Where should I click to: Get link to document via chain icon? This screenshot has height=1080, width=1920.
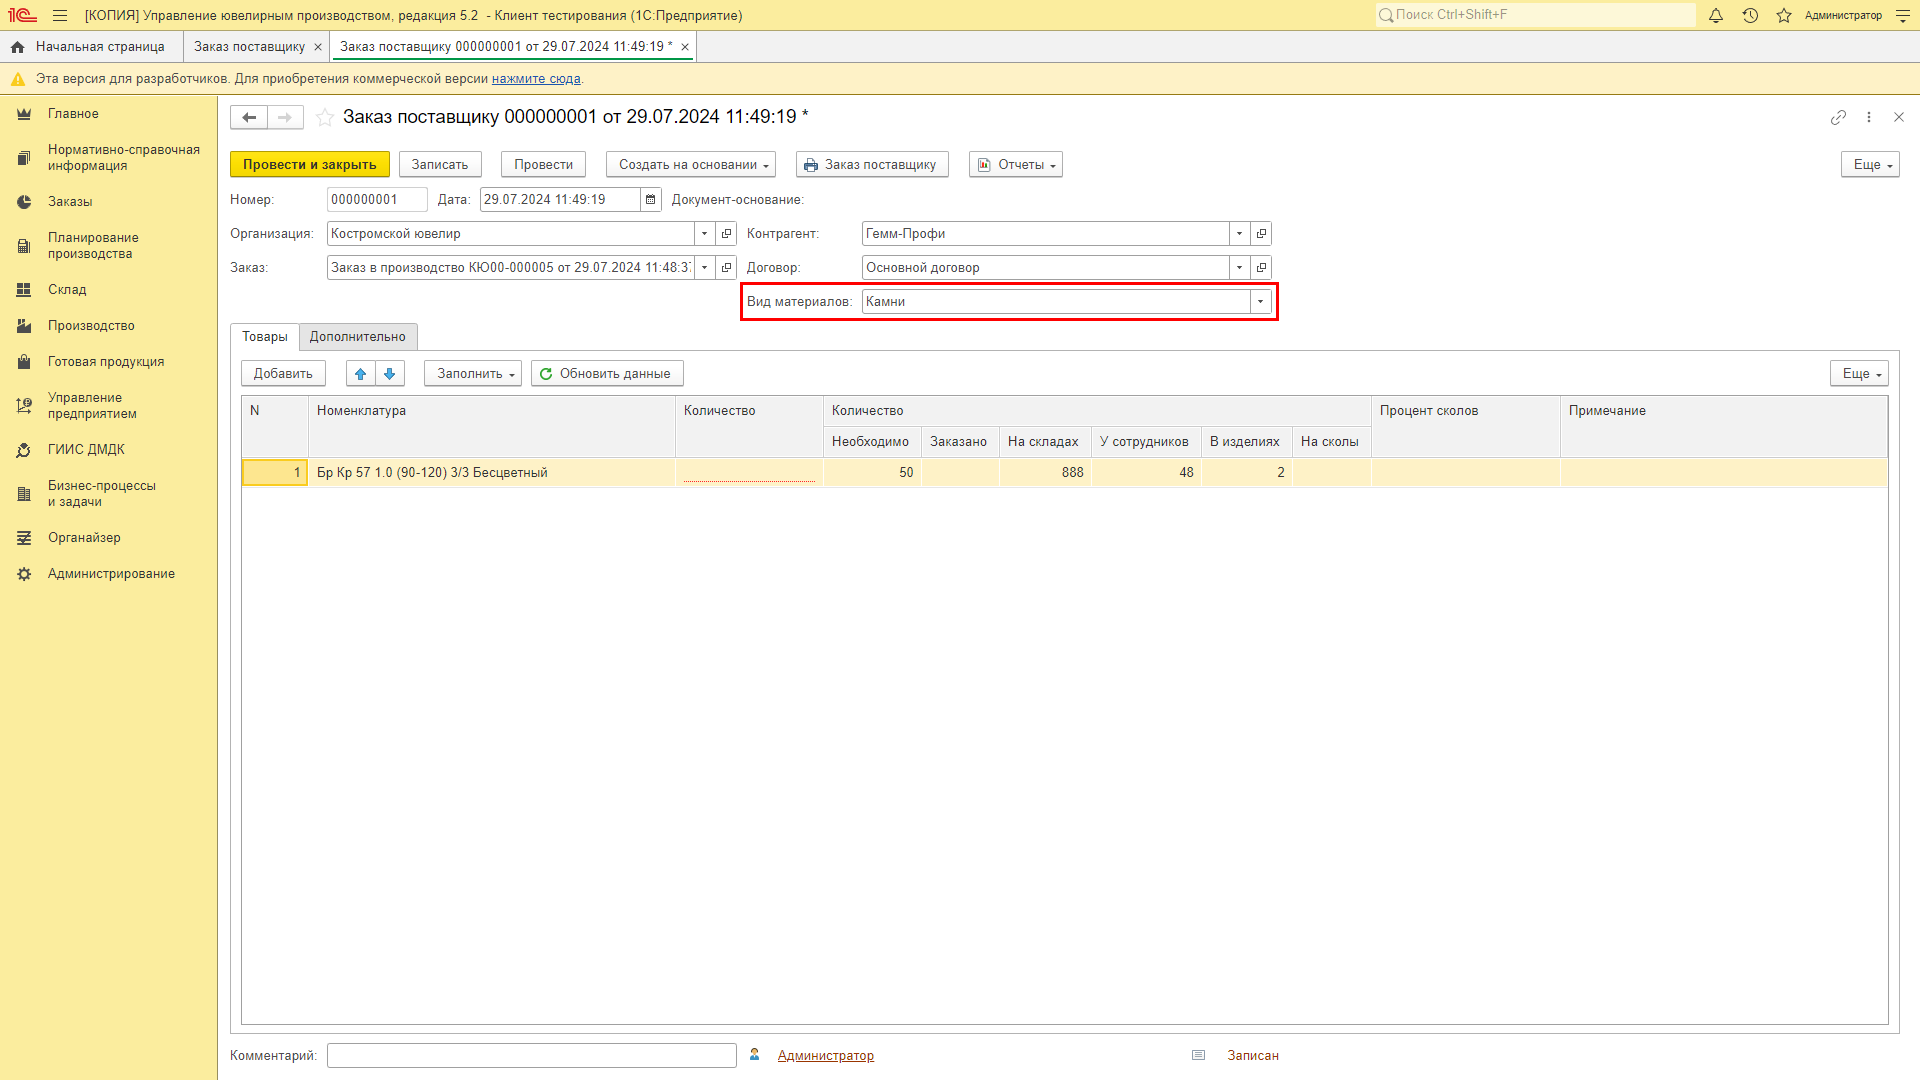click(1838, 117)
